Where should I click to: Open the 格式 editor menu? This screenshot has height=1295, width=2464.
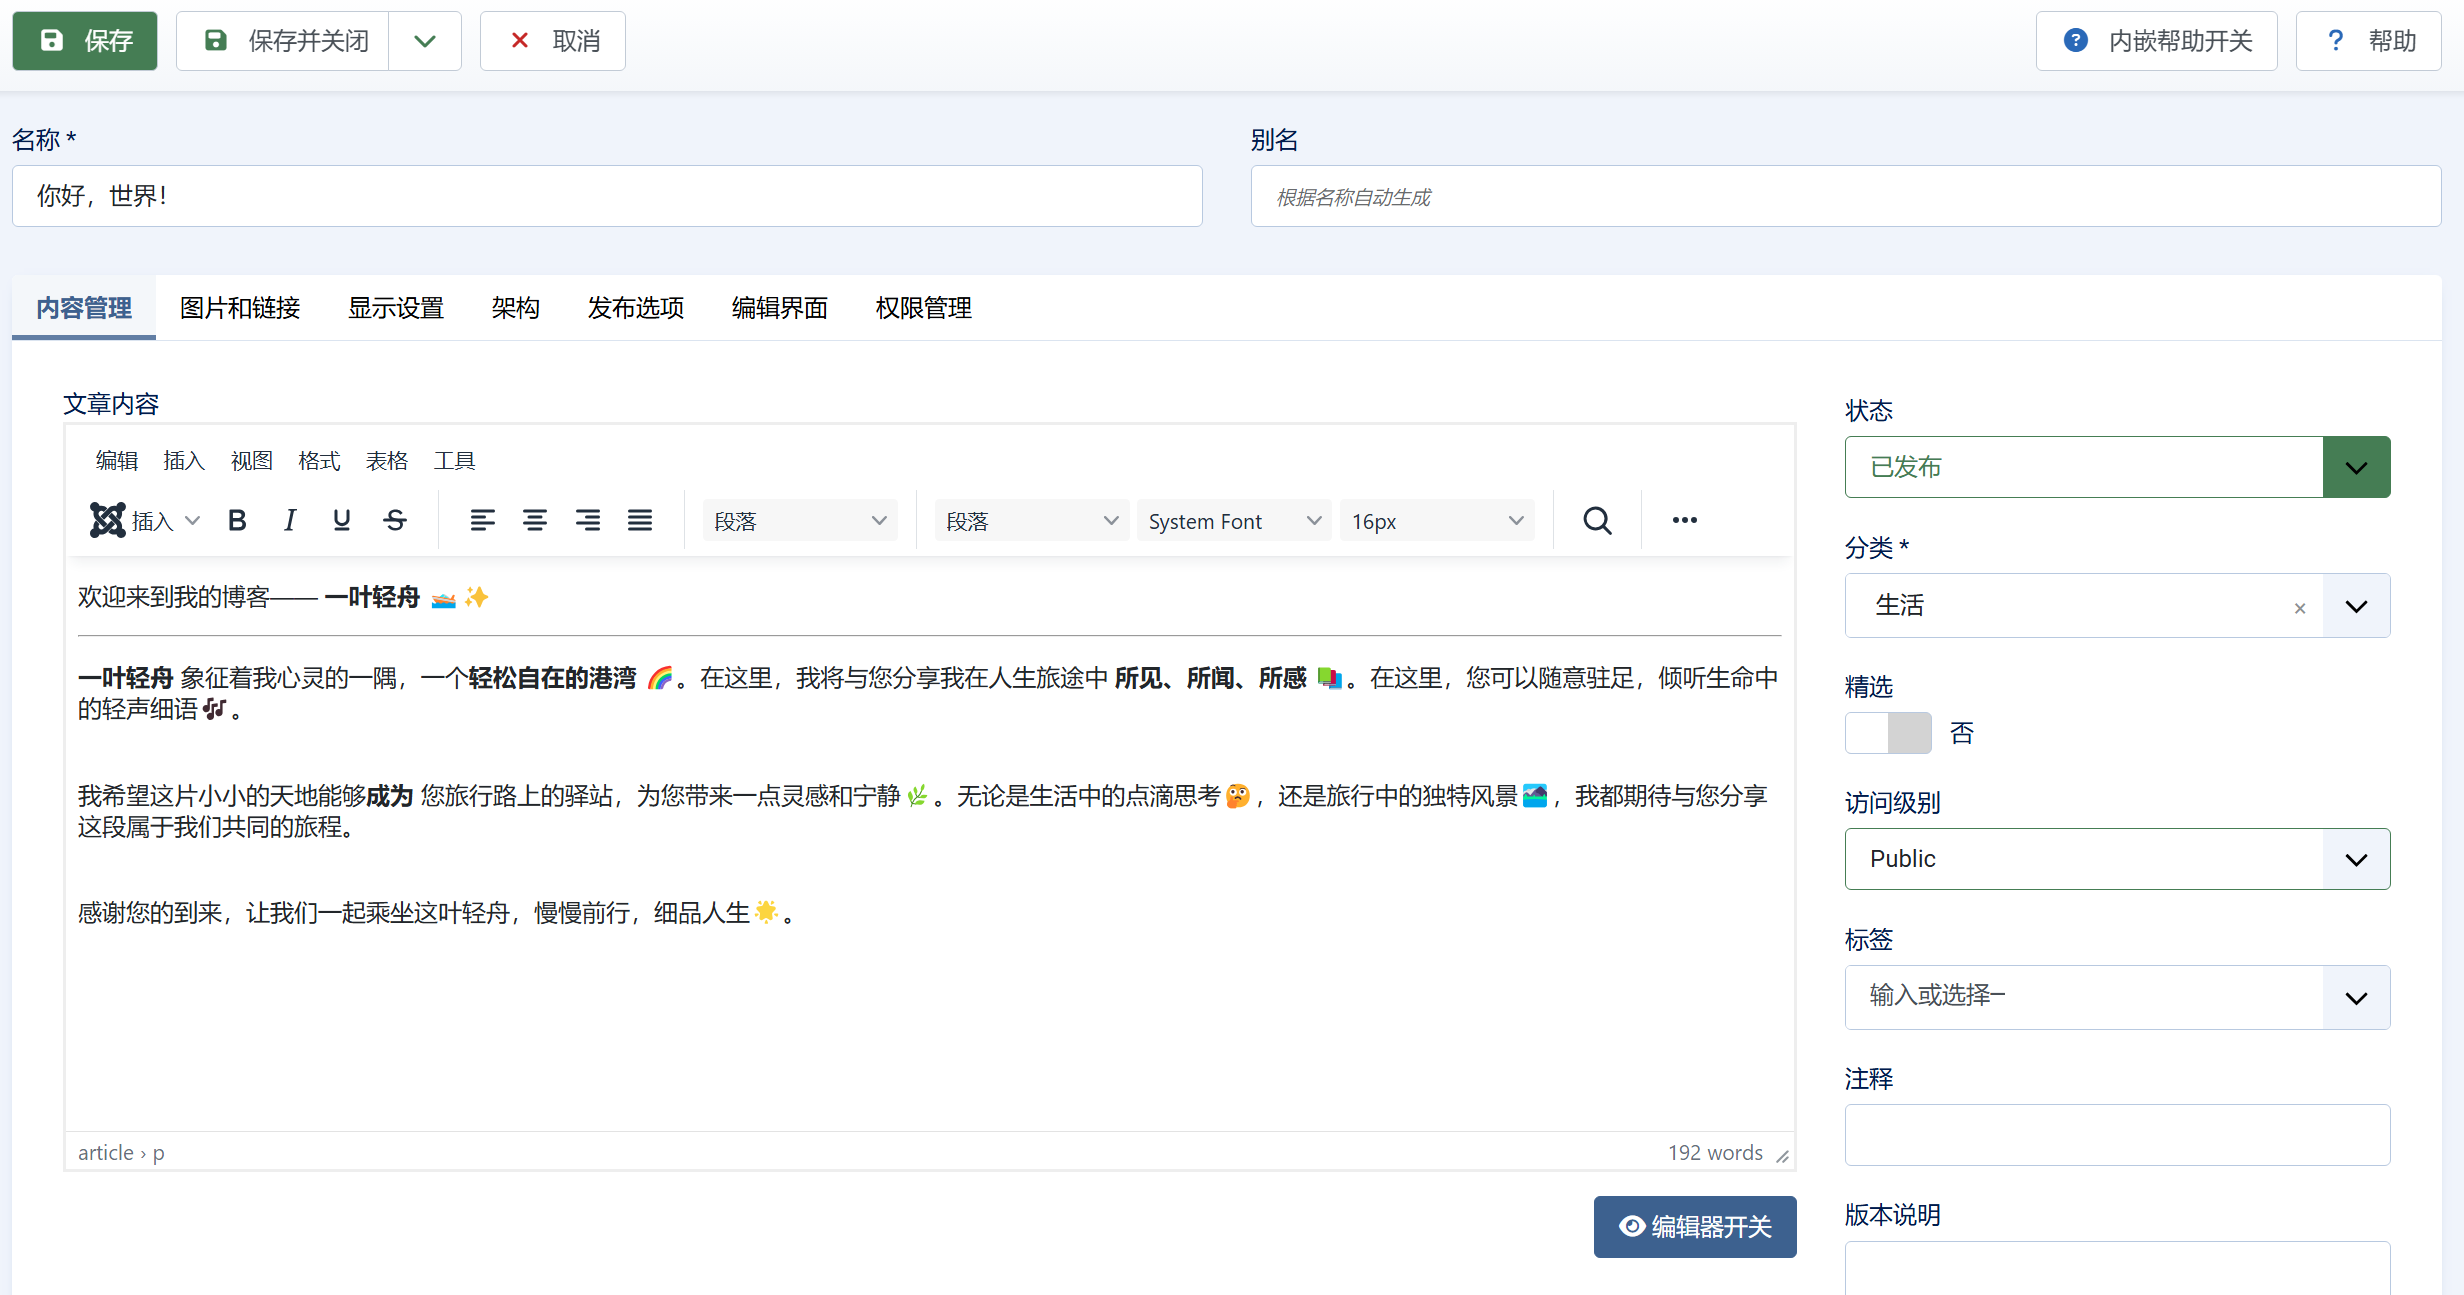[319, 461]
